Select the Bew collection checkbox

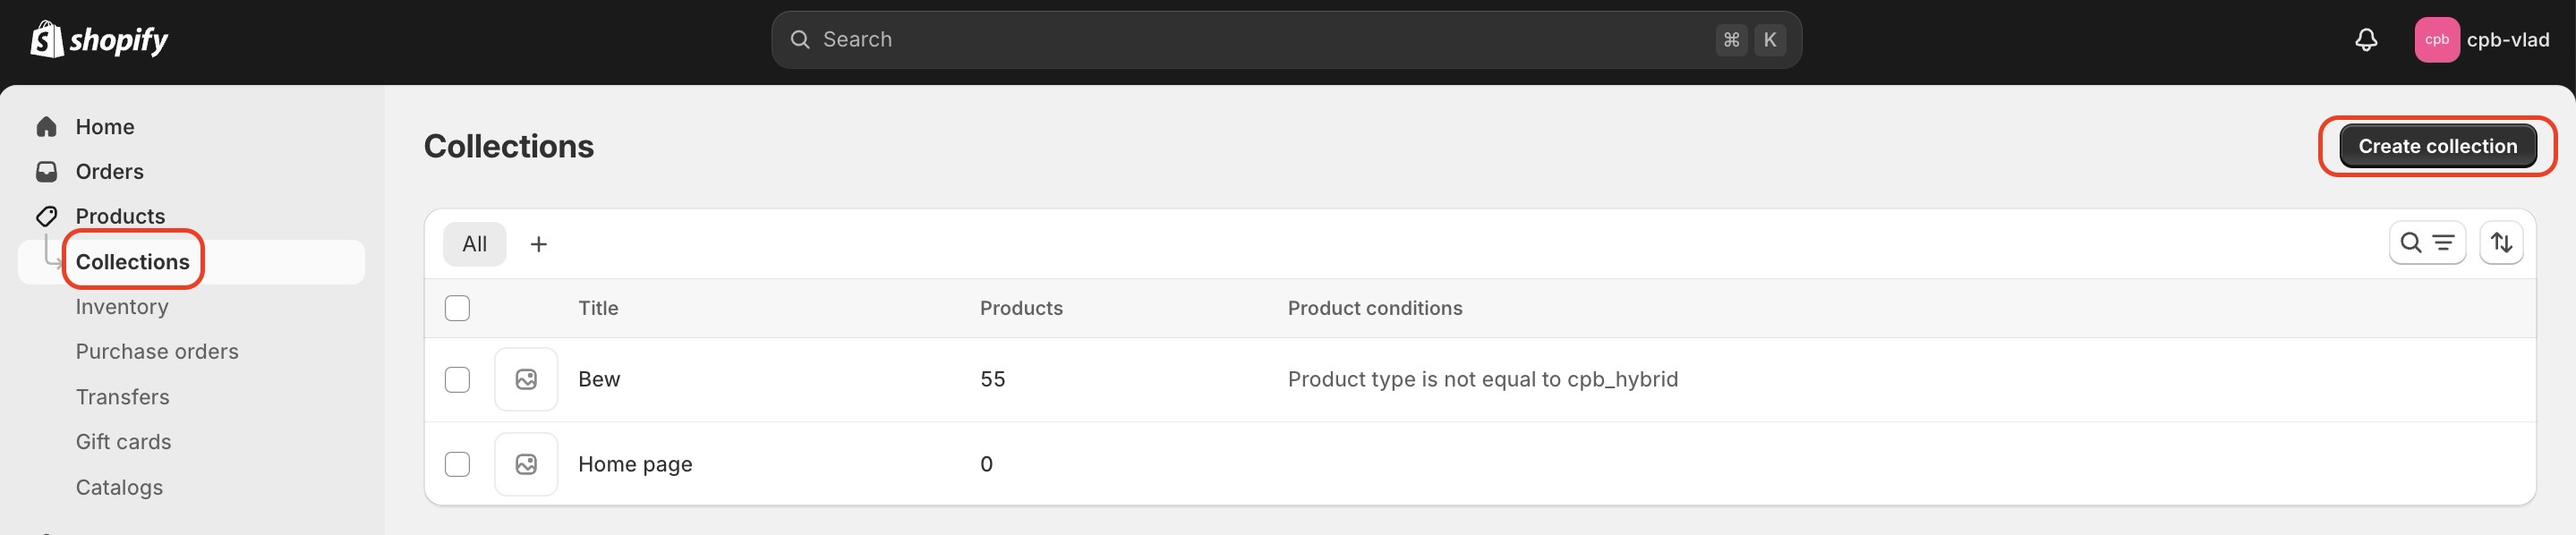pos(457,379)
